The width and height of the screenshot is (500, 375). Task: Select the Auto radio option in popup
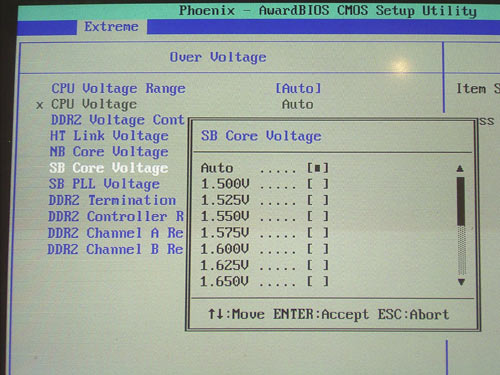click(265, 168)
